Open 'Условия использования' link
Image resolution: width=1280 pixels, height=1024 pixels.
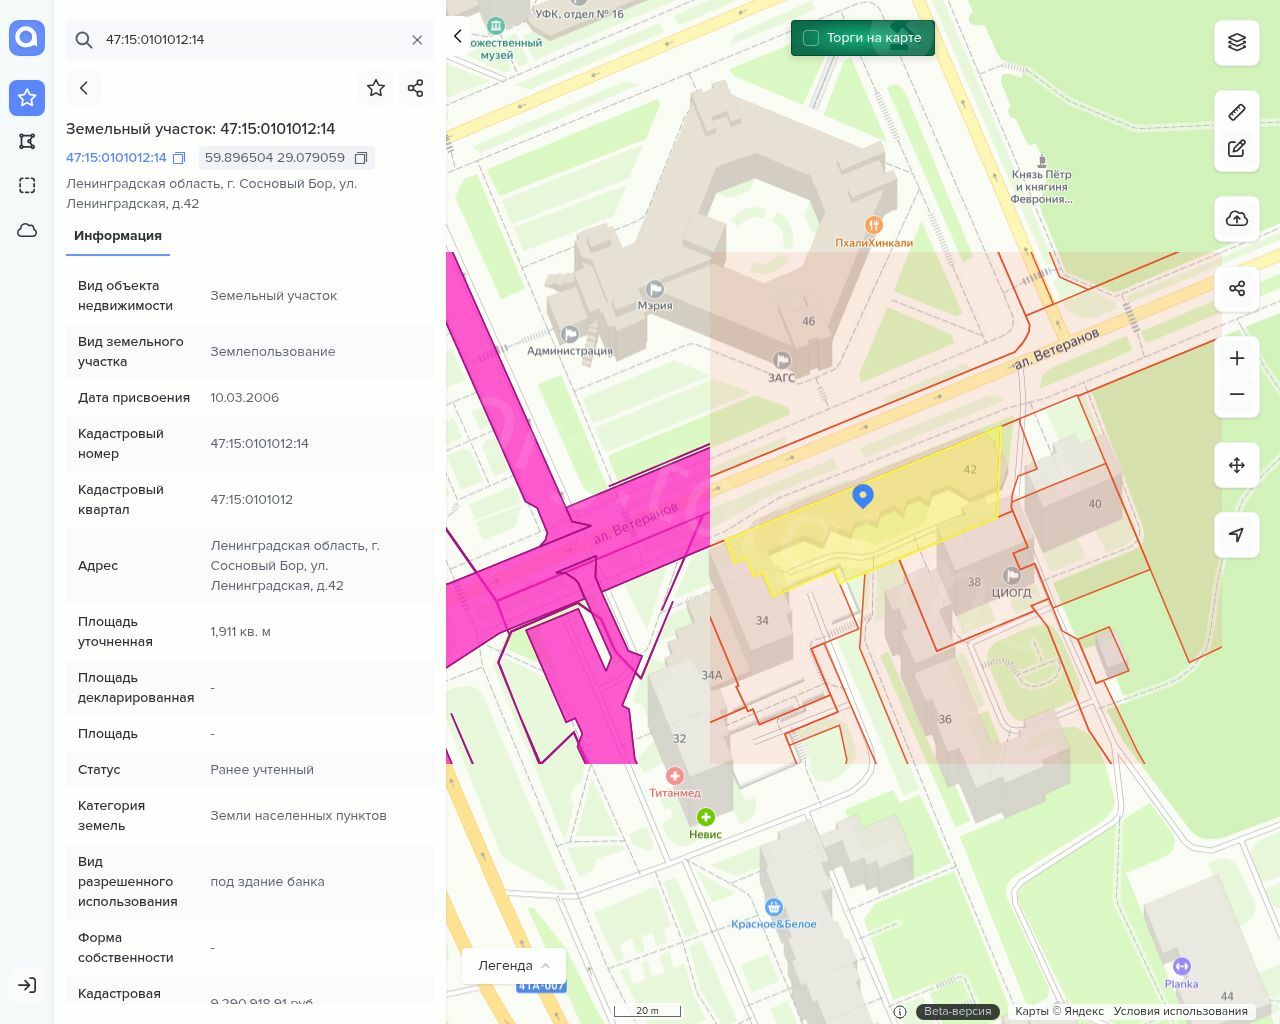(1180, 1011)
